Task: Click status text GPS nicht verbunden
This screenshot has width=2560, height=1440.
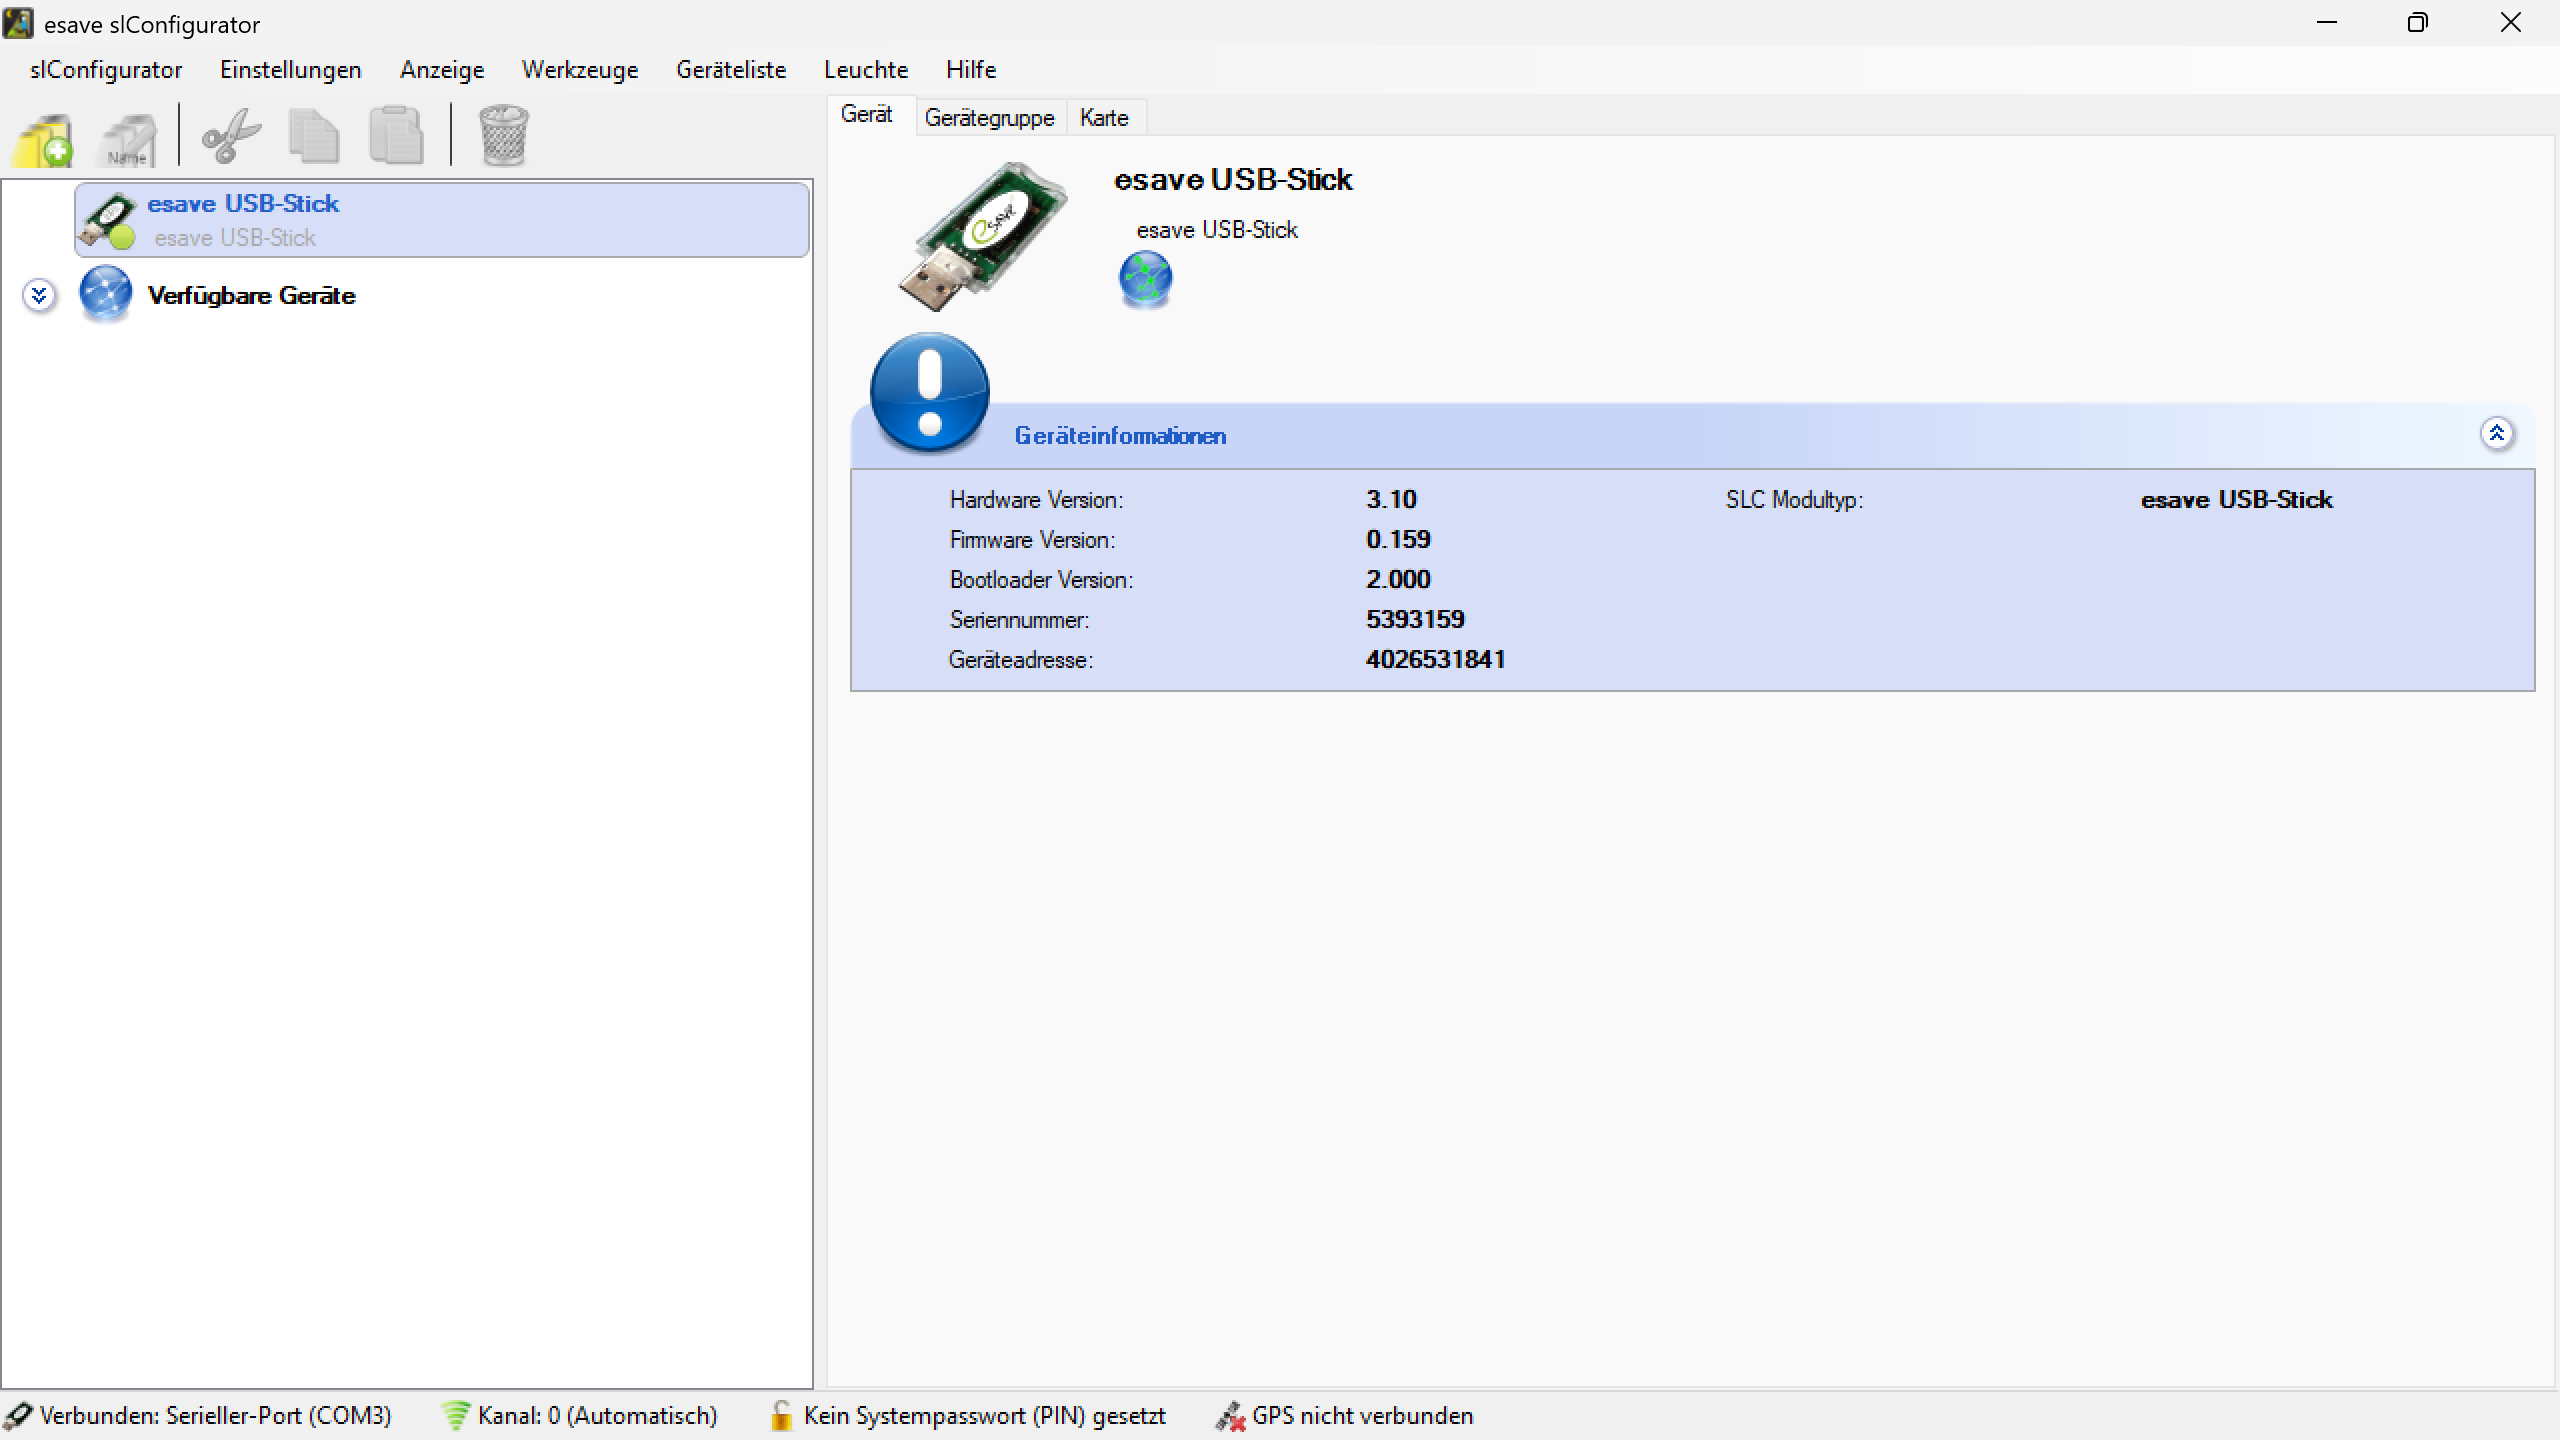Action: point(1363,1416)
